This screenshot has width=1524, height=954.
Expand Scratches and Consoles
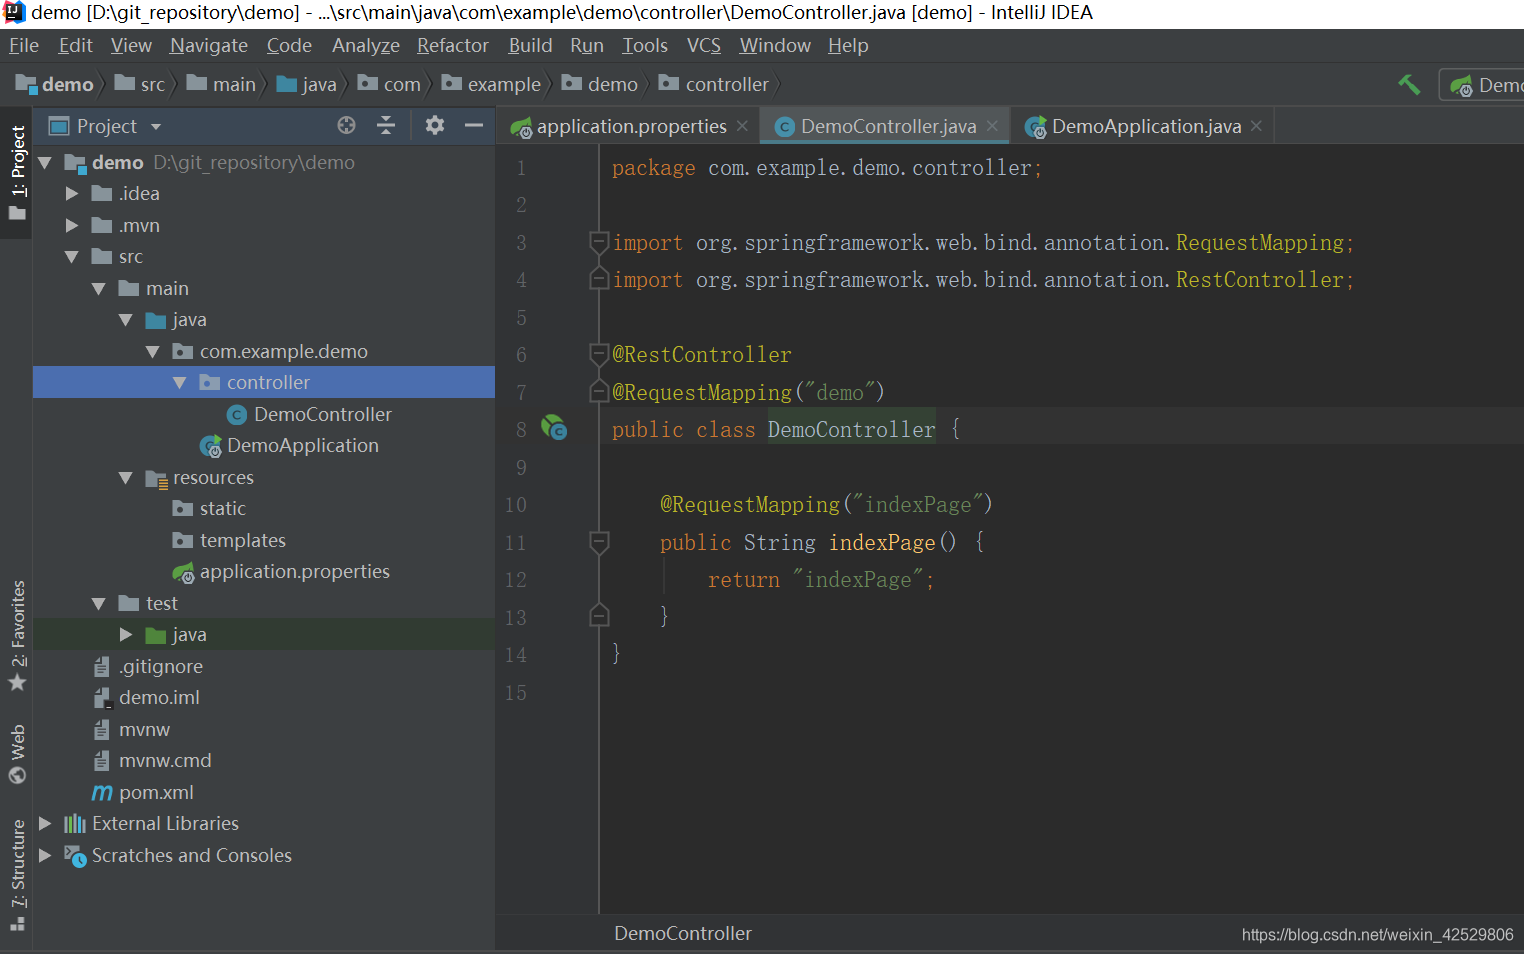pyautogui.click(x=45, y=855)
